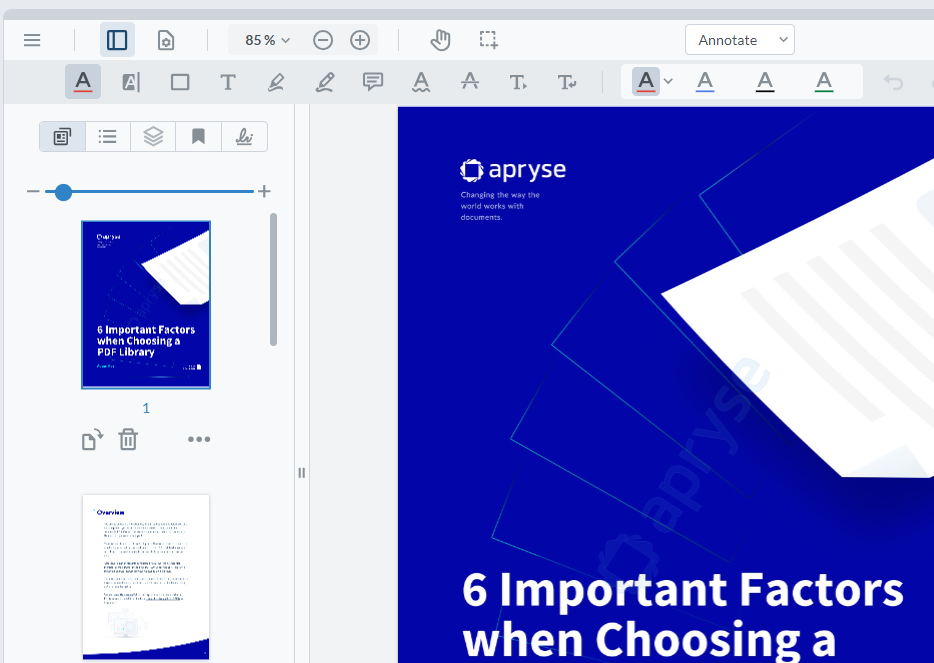This screenshot has width=934, height=663.
Task: Click the zoom in plus button
Action: point(360,40)
